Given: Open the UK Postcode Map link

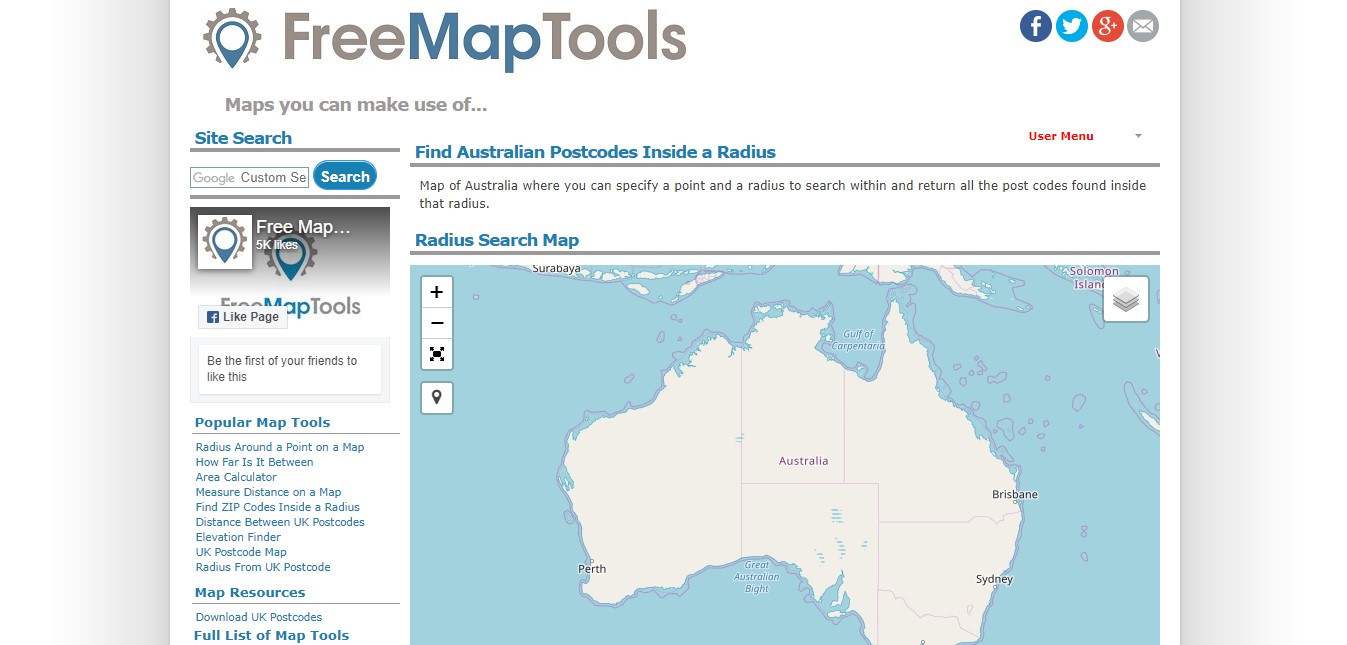Looking at the screenshot, I should 241,552.
